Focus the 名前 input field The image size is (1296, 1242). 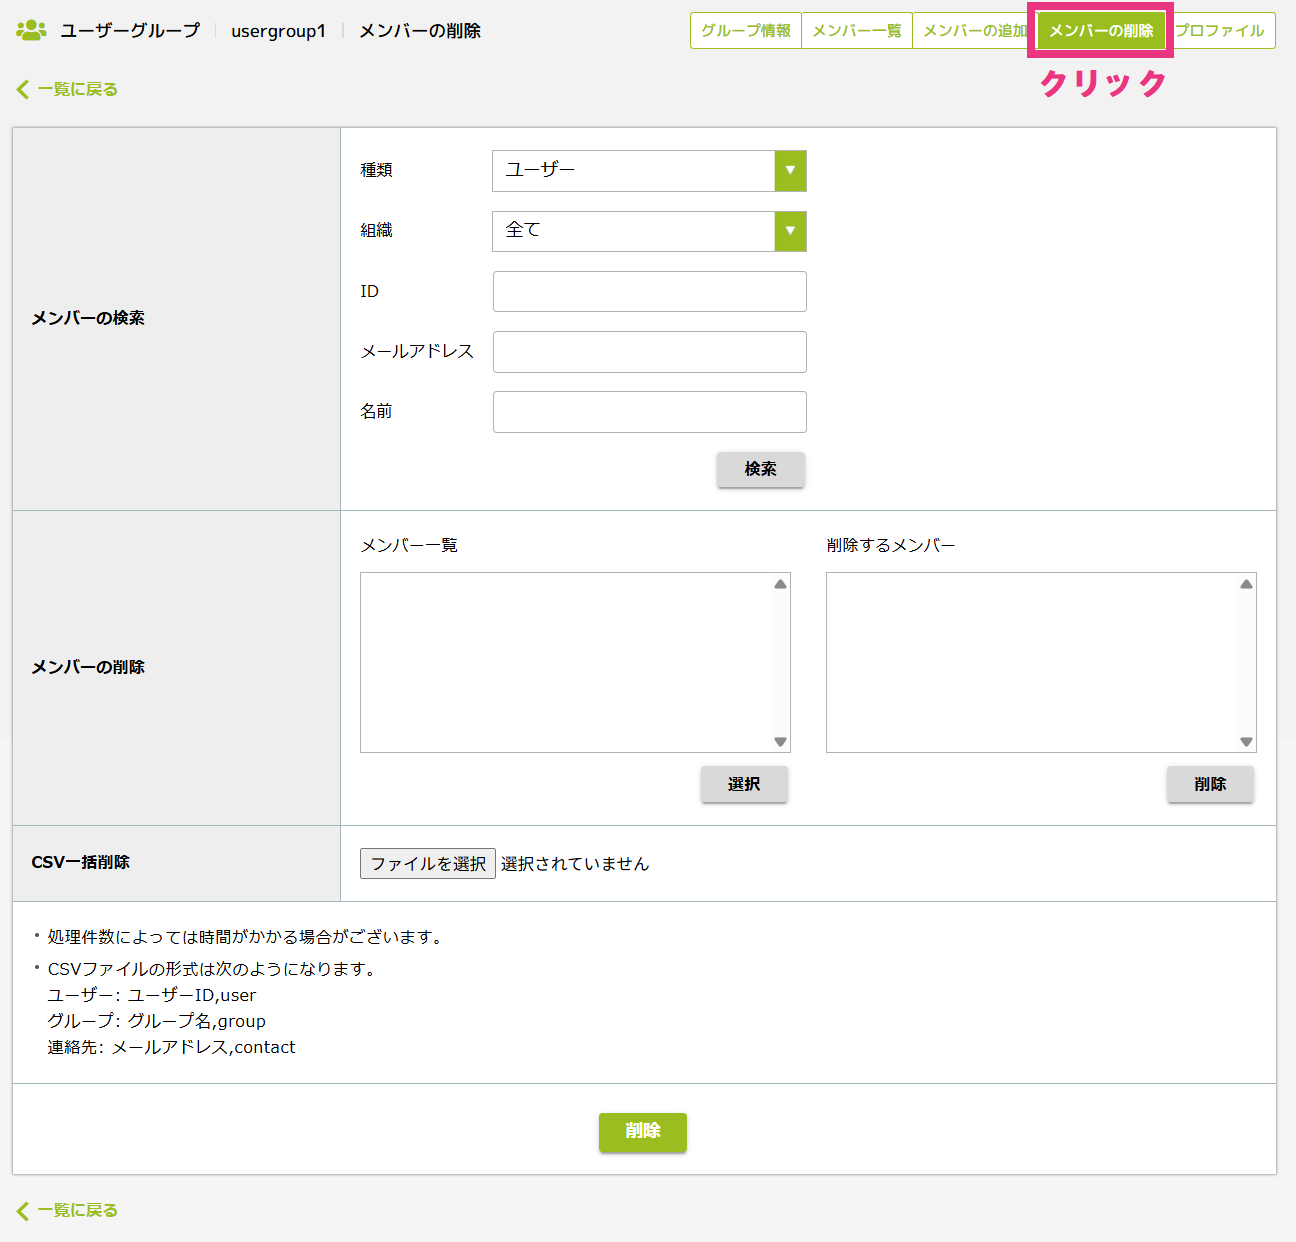pyautogui.click(x=650, y=412)
